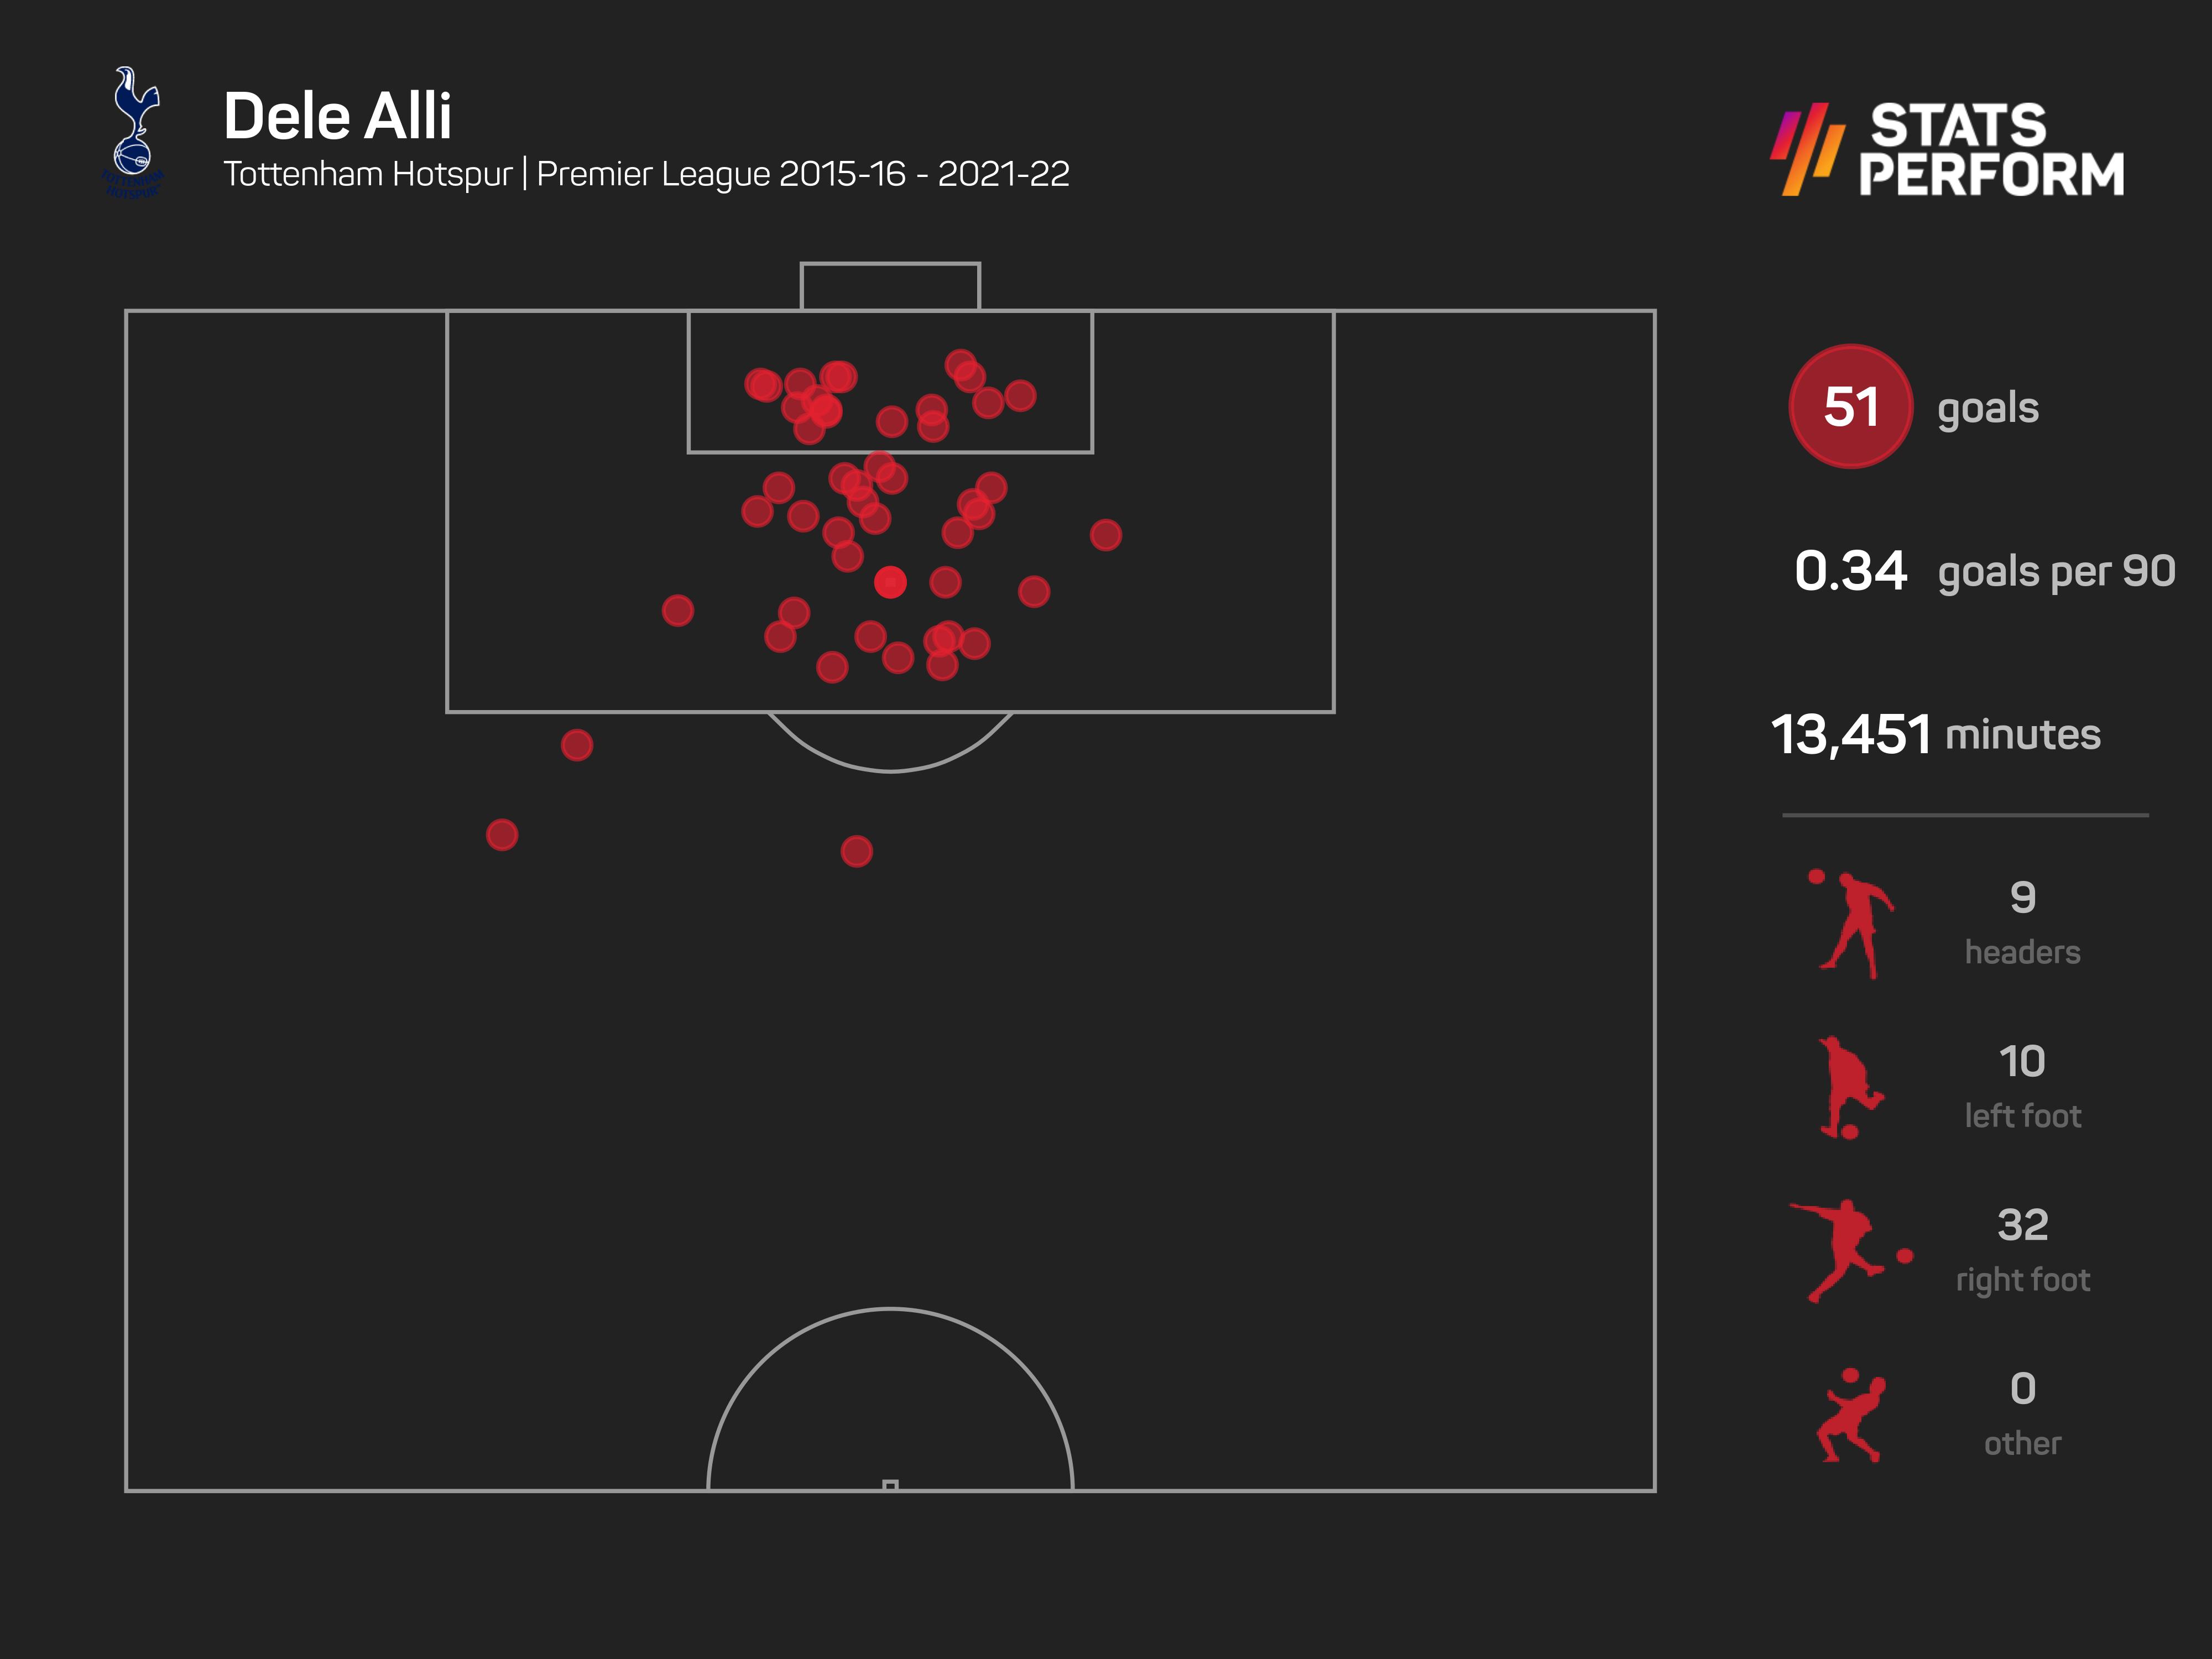
Task: Click the 32 right foot count
Action: tap(2023, 1225)
